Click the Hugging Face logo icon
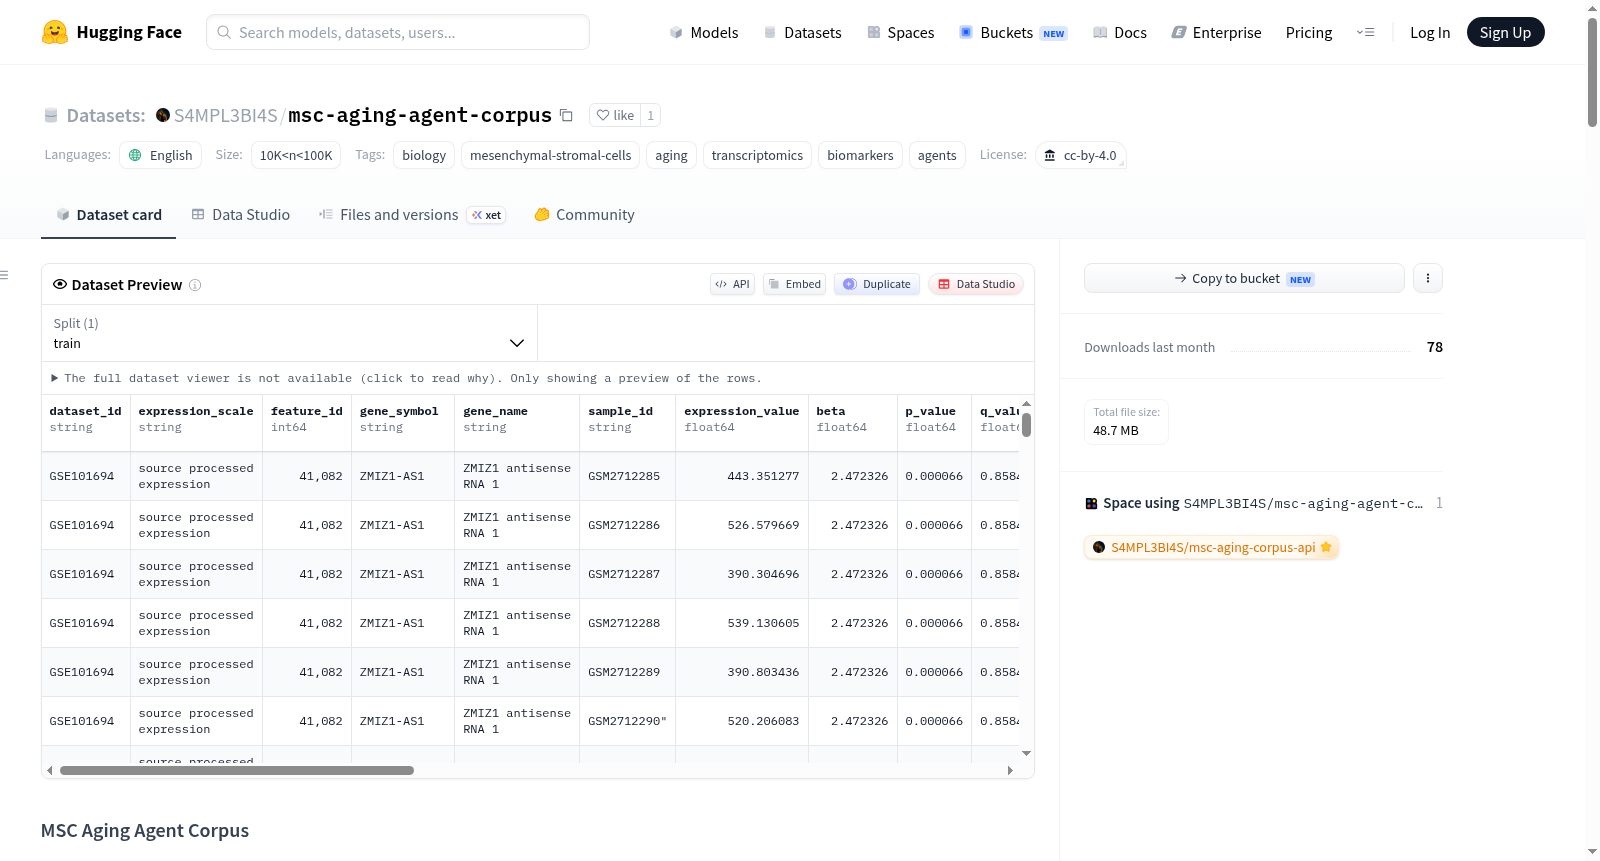Screen dimensions: 1600x861 (55, 32)
